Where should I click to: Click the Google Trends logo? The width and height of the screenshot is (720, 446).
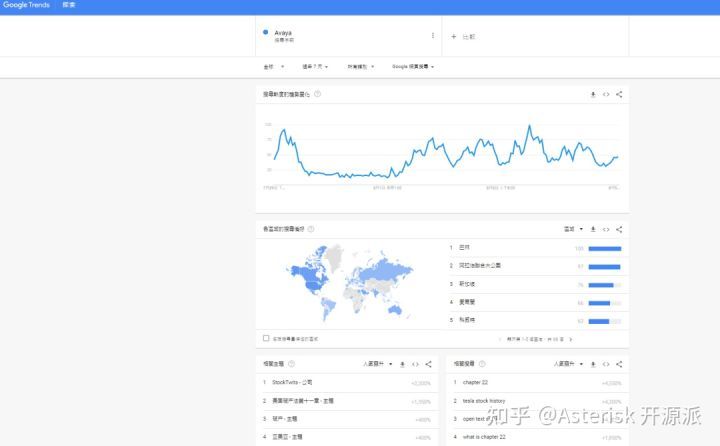pyautogui.click(x=27, y=6)
